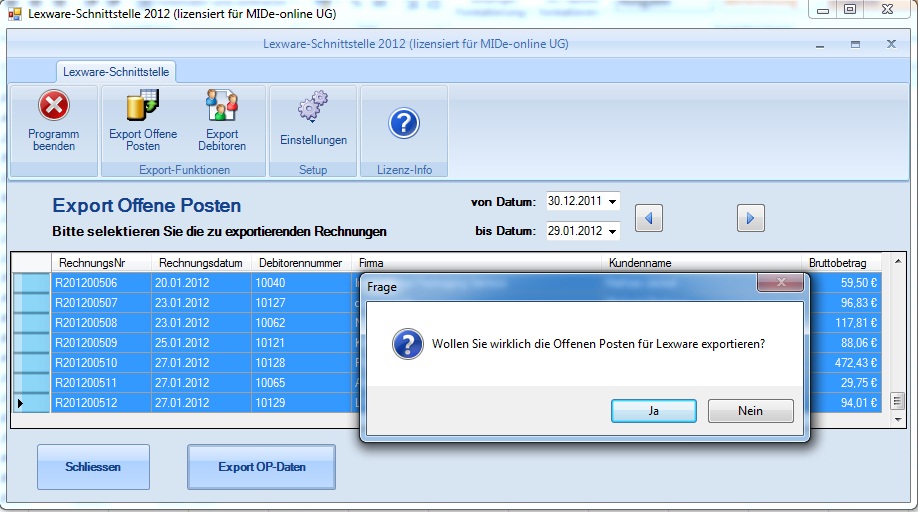Image resolution: width=918 pixels, height=512 pixels.
Task: Open the bis Datum dropdown
Action: [x=612, y=231]
